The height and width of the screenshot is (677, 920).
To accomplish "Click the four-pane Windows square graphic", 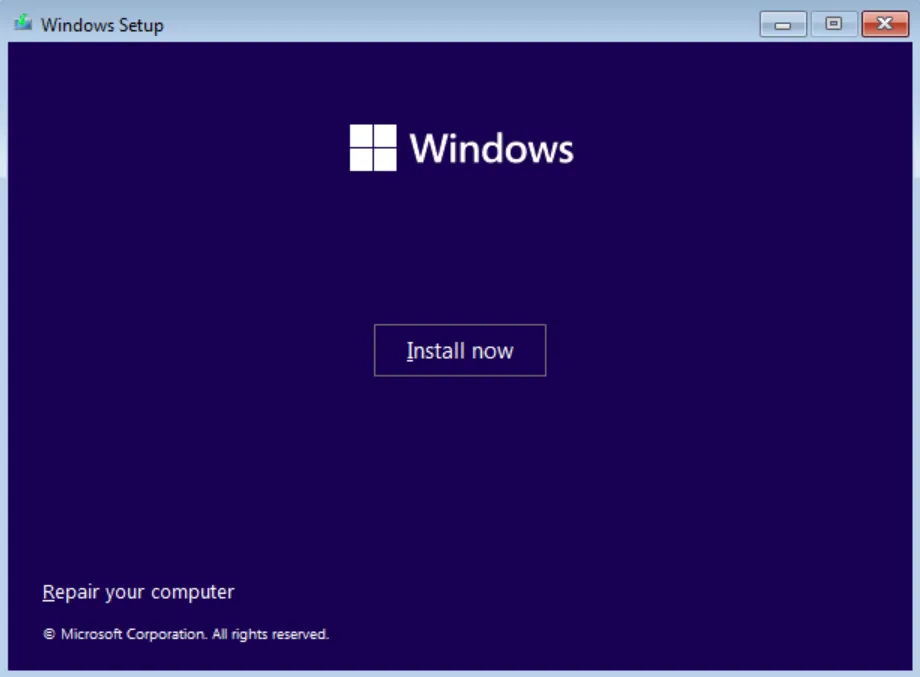I will tap(375, 147).
